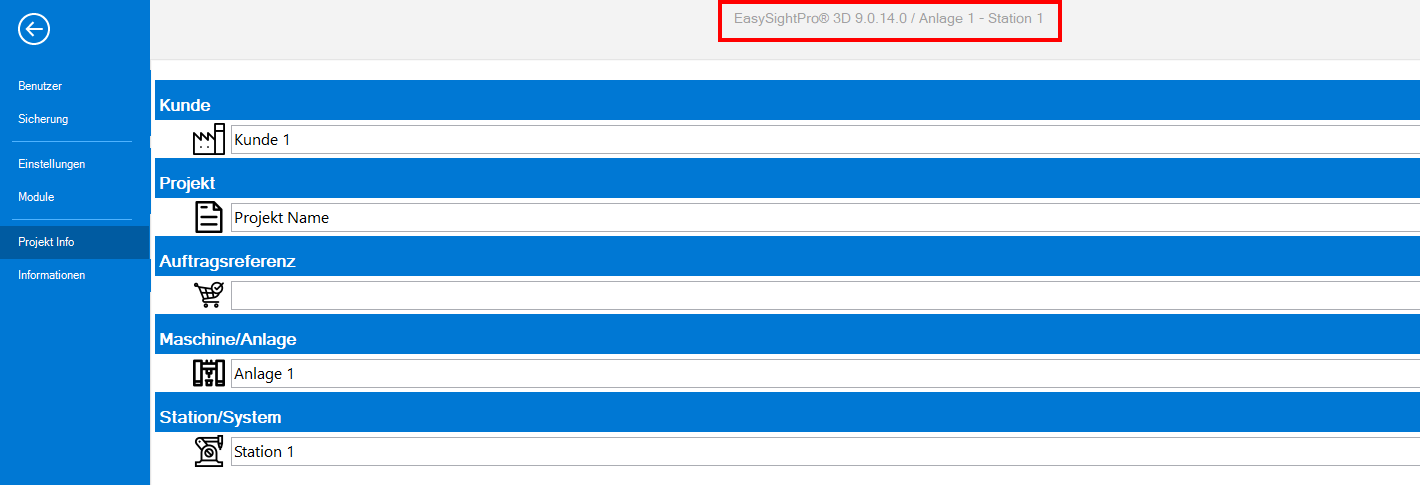Click the document icon beside Projekt Name
Screen dimensions: 1420x485
[208, 217]
